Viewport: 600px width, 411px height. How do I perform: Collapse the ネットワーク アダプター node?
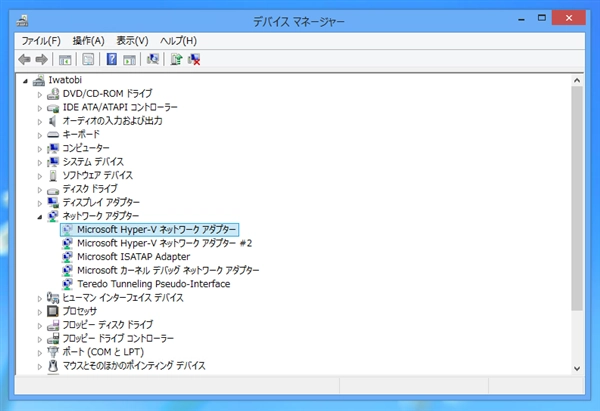(x=40, y=217)
